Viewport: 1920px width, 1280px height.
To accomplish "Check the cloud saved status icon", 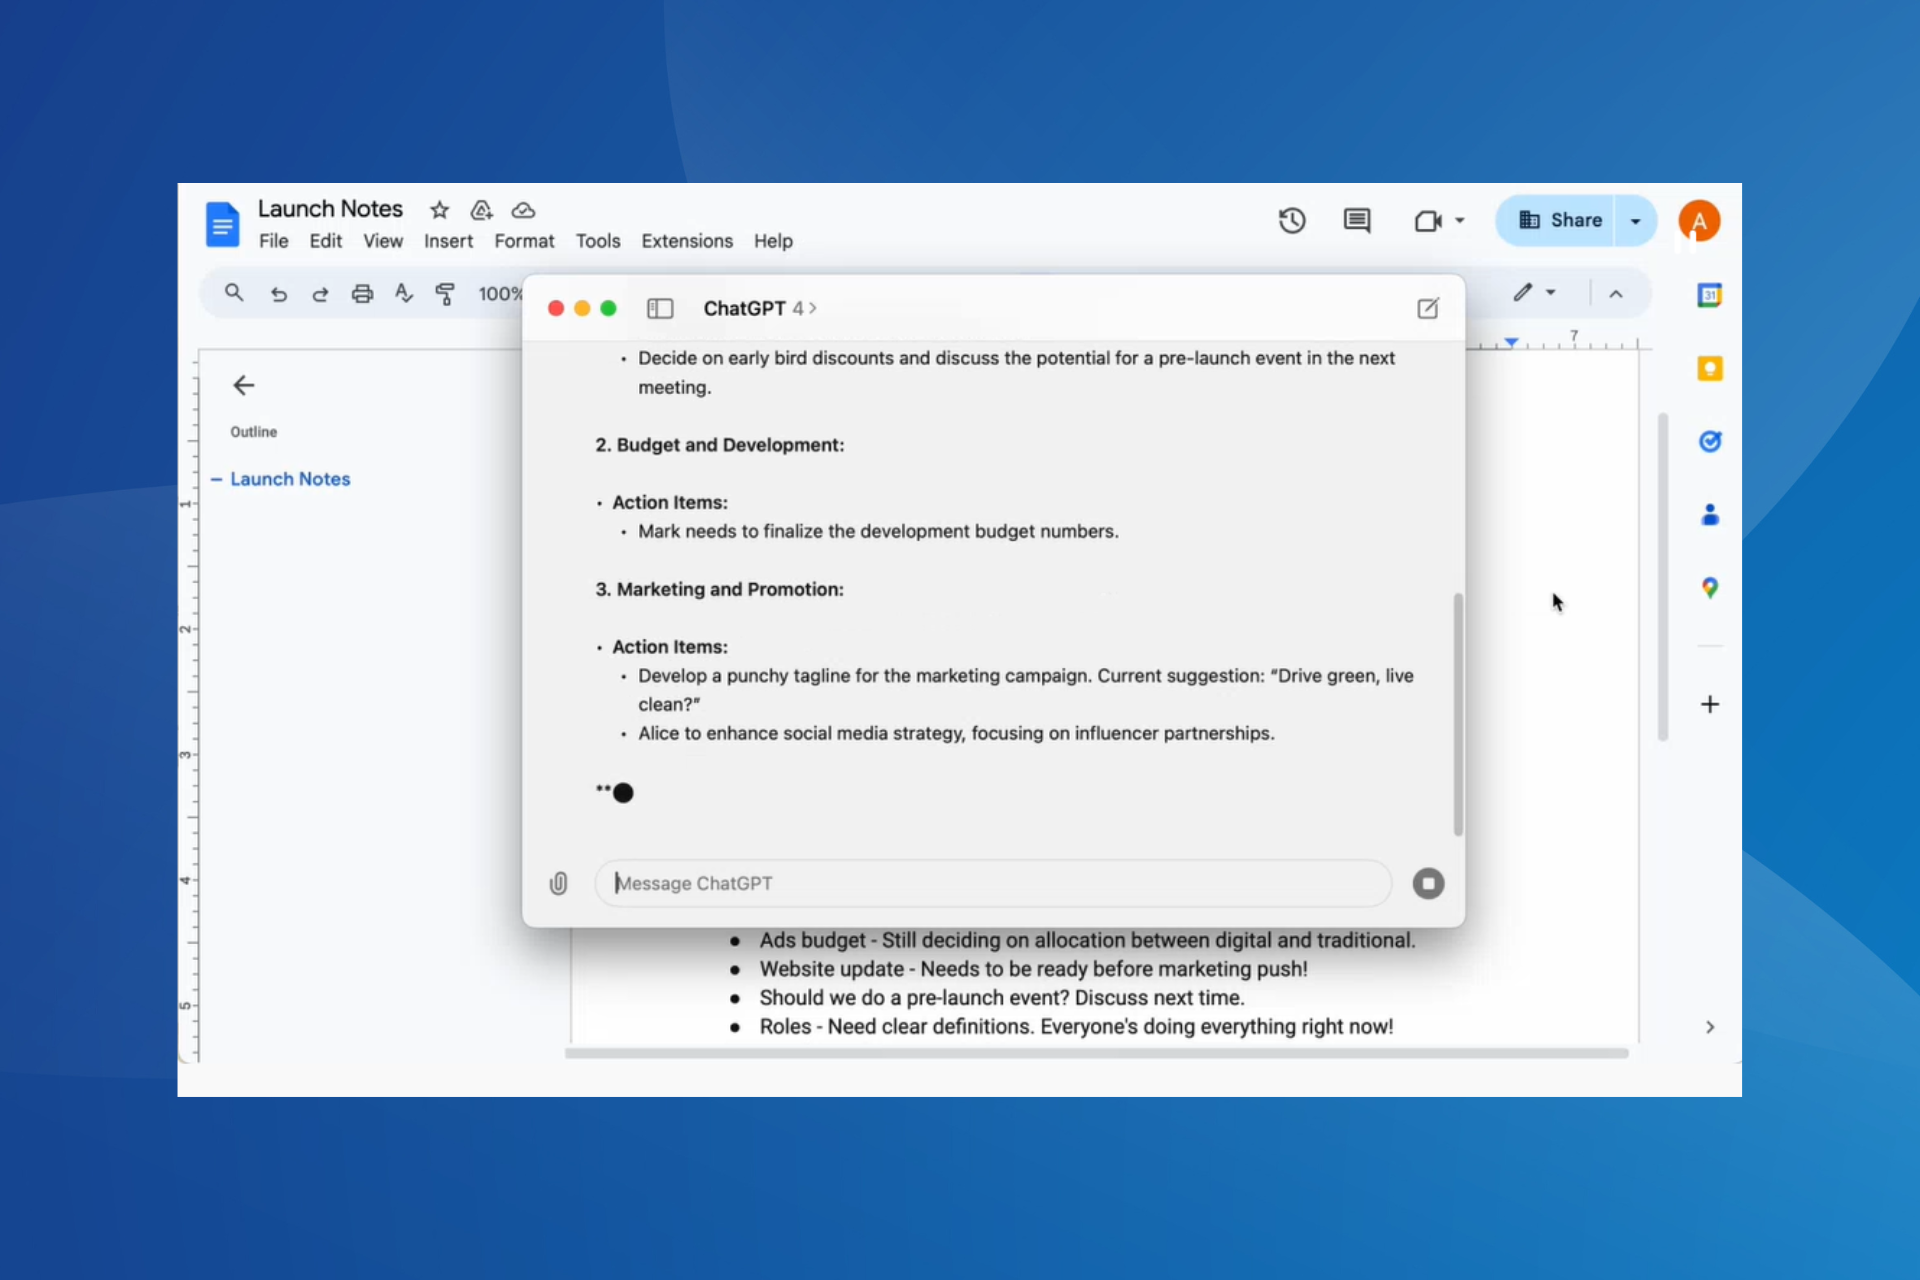I will [x=523, y=210].
